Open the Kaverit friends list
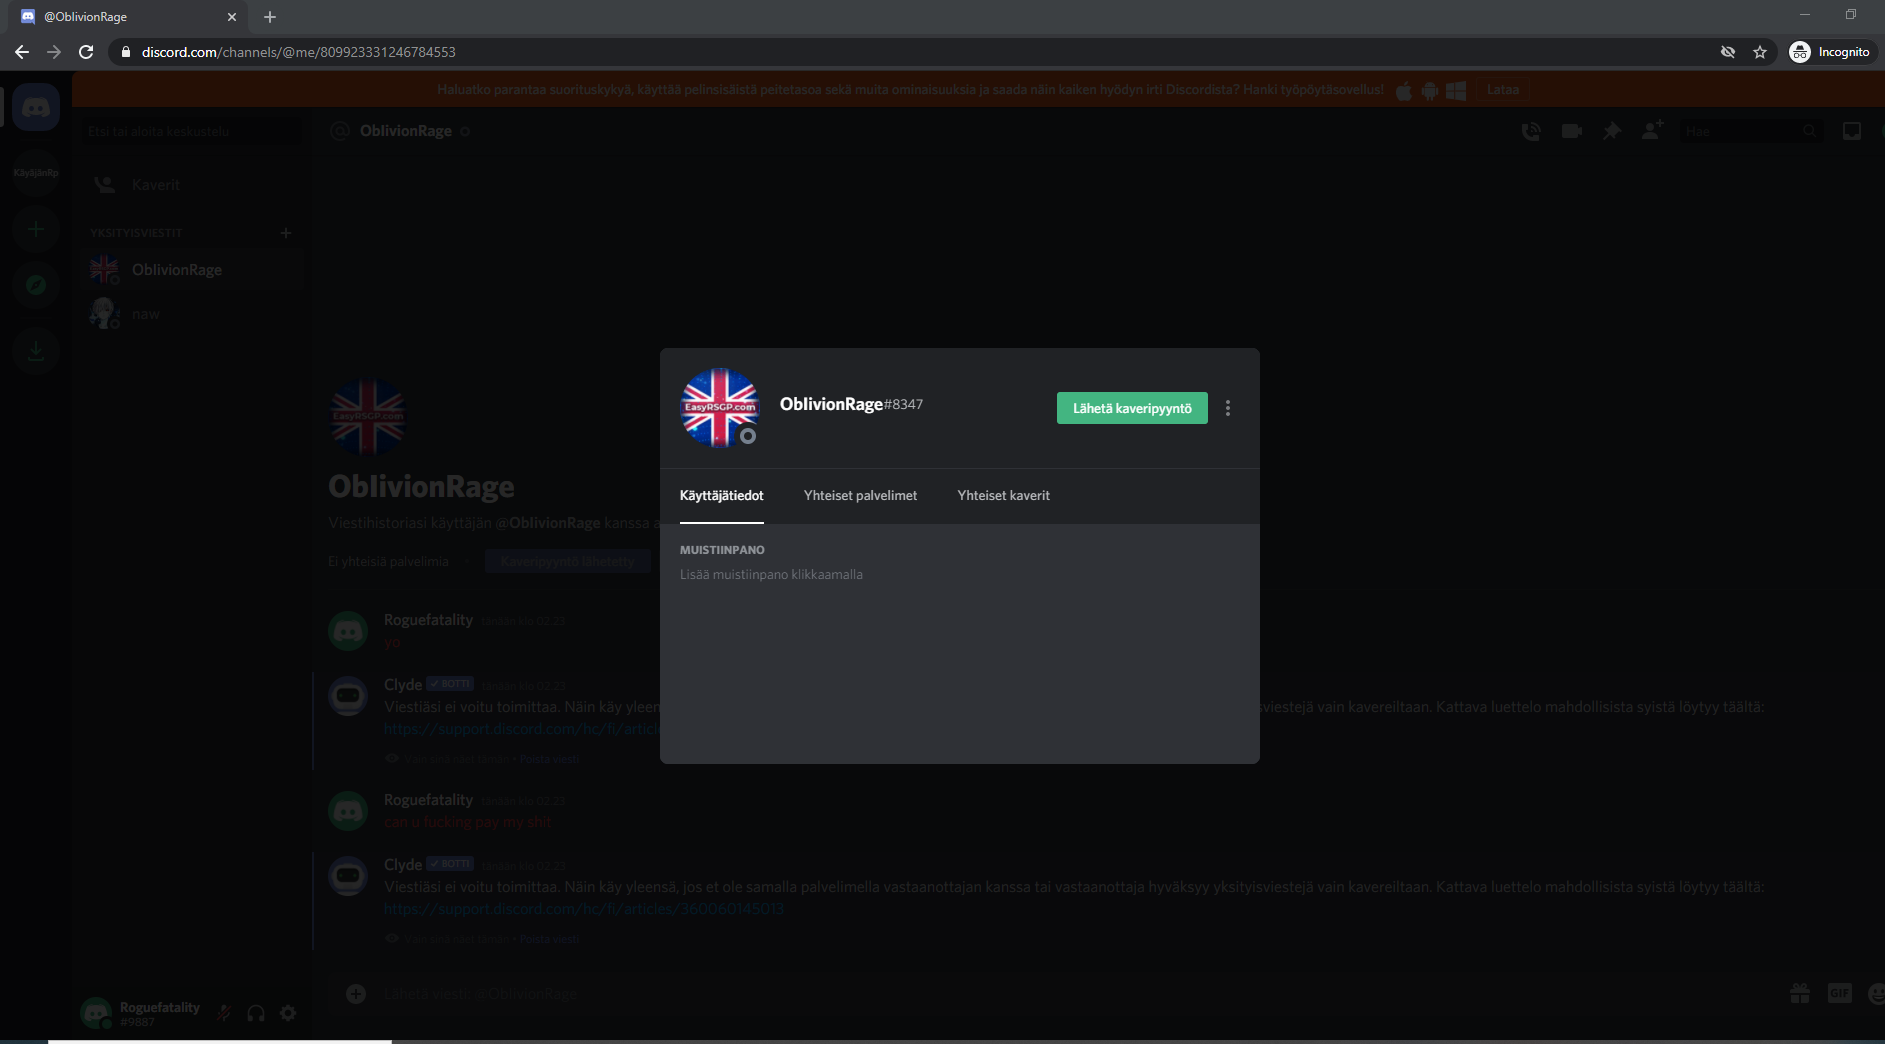This screenshot has width=1885, height=1044. click(192, 185)
